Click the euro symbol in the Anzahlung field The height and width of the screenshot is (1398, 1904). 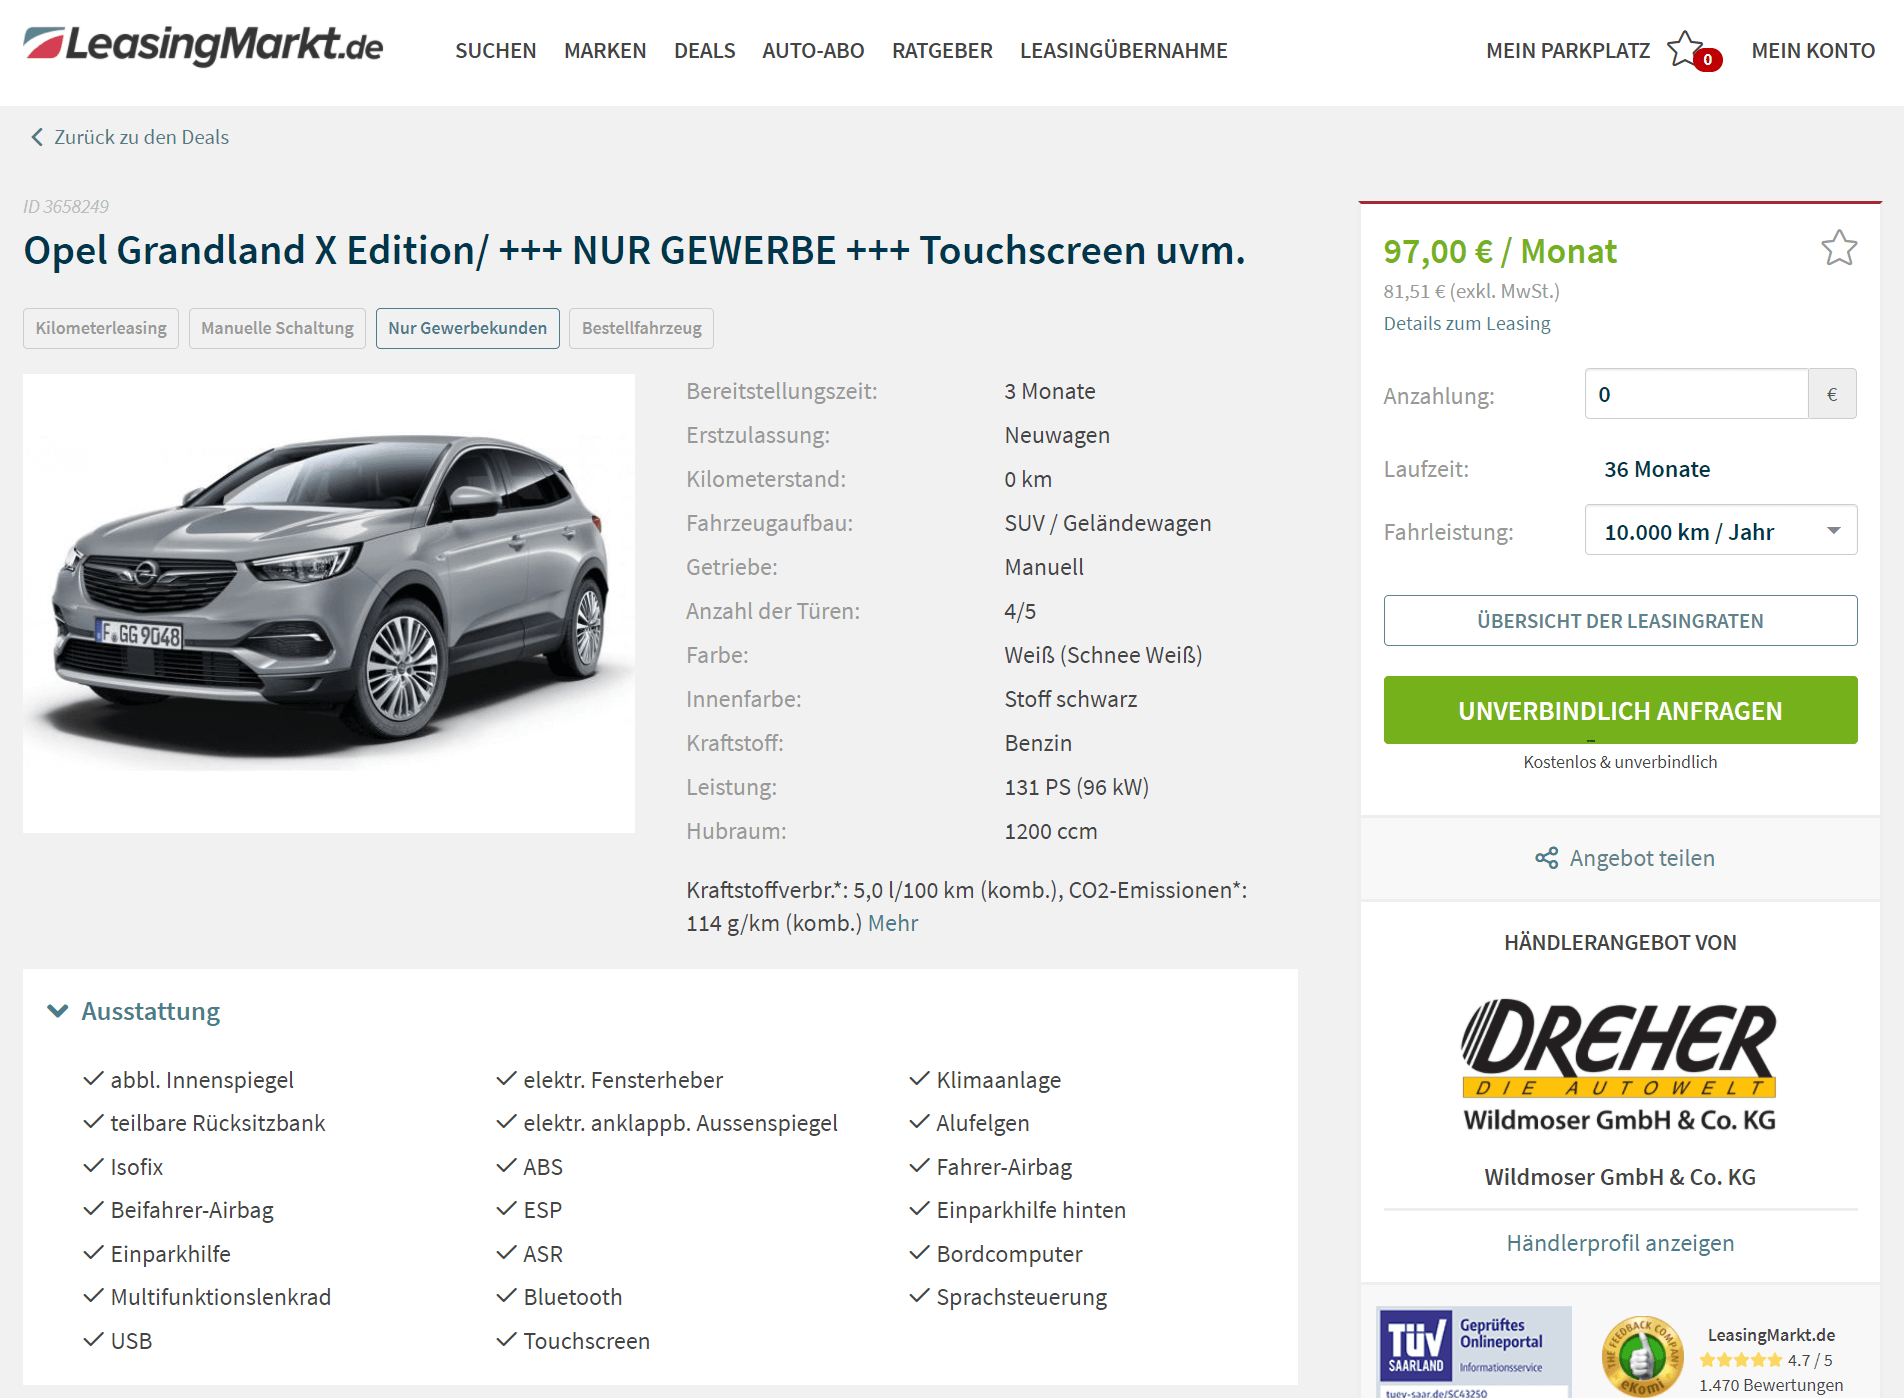pyautogui.click(x=1832, y=394)
